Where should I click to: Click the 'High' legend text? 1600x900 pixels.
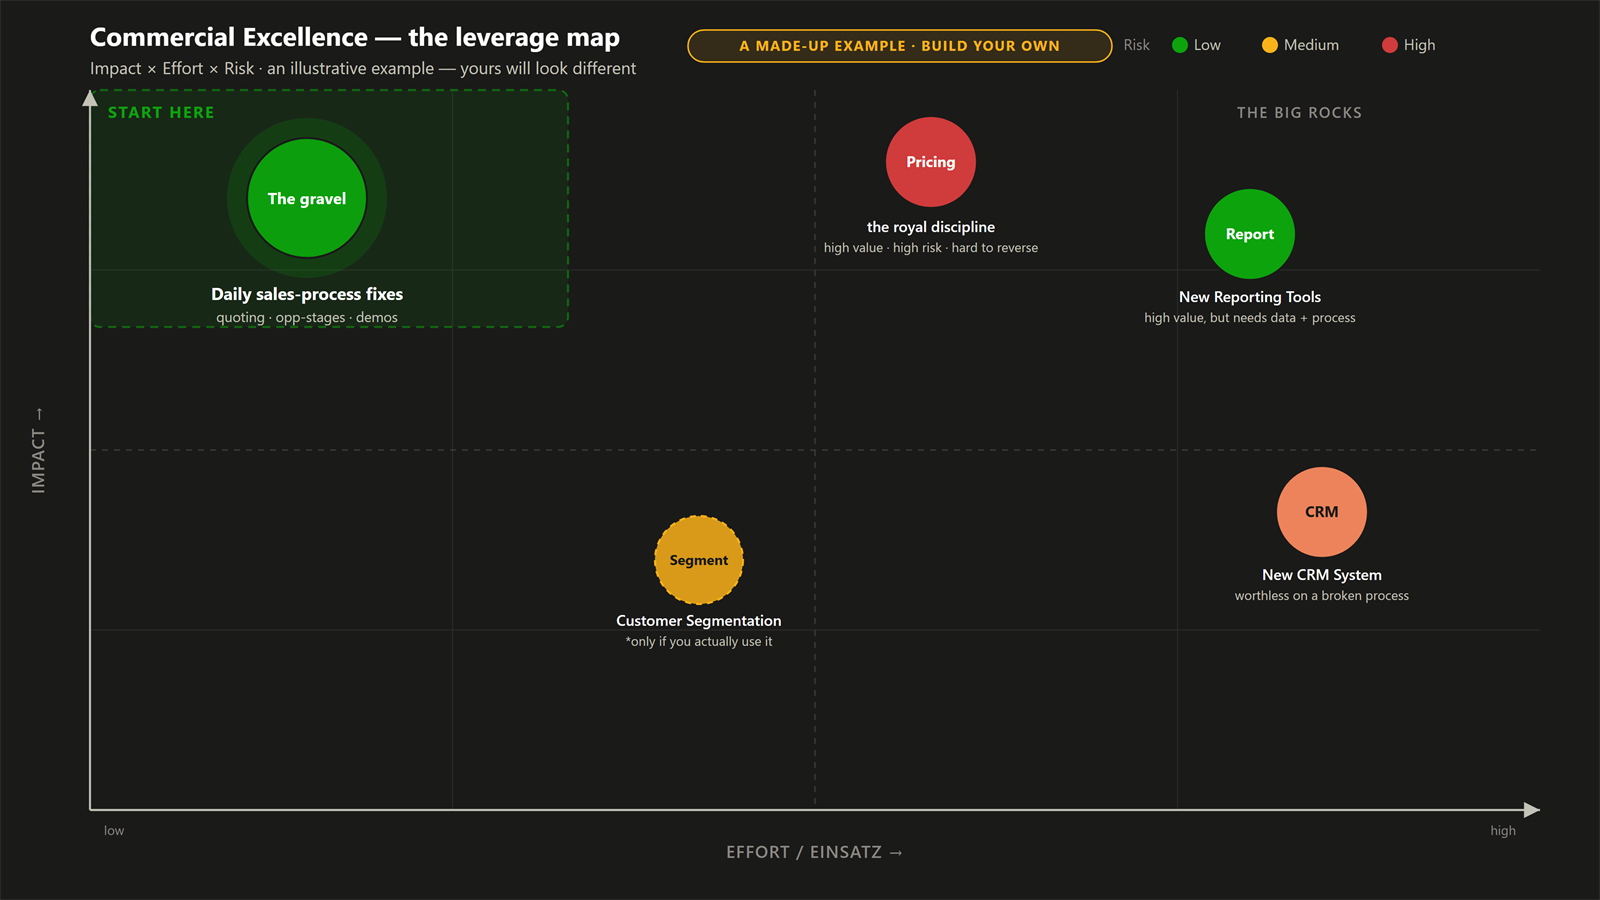coord(1419,45)
